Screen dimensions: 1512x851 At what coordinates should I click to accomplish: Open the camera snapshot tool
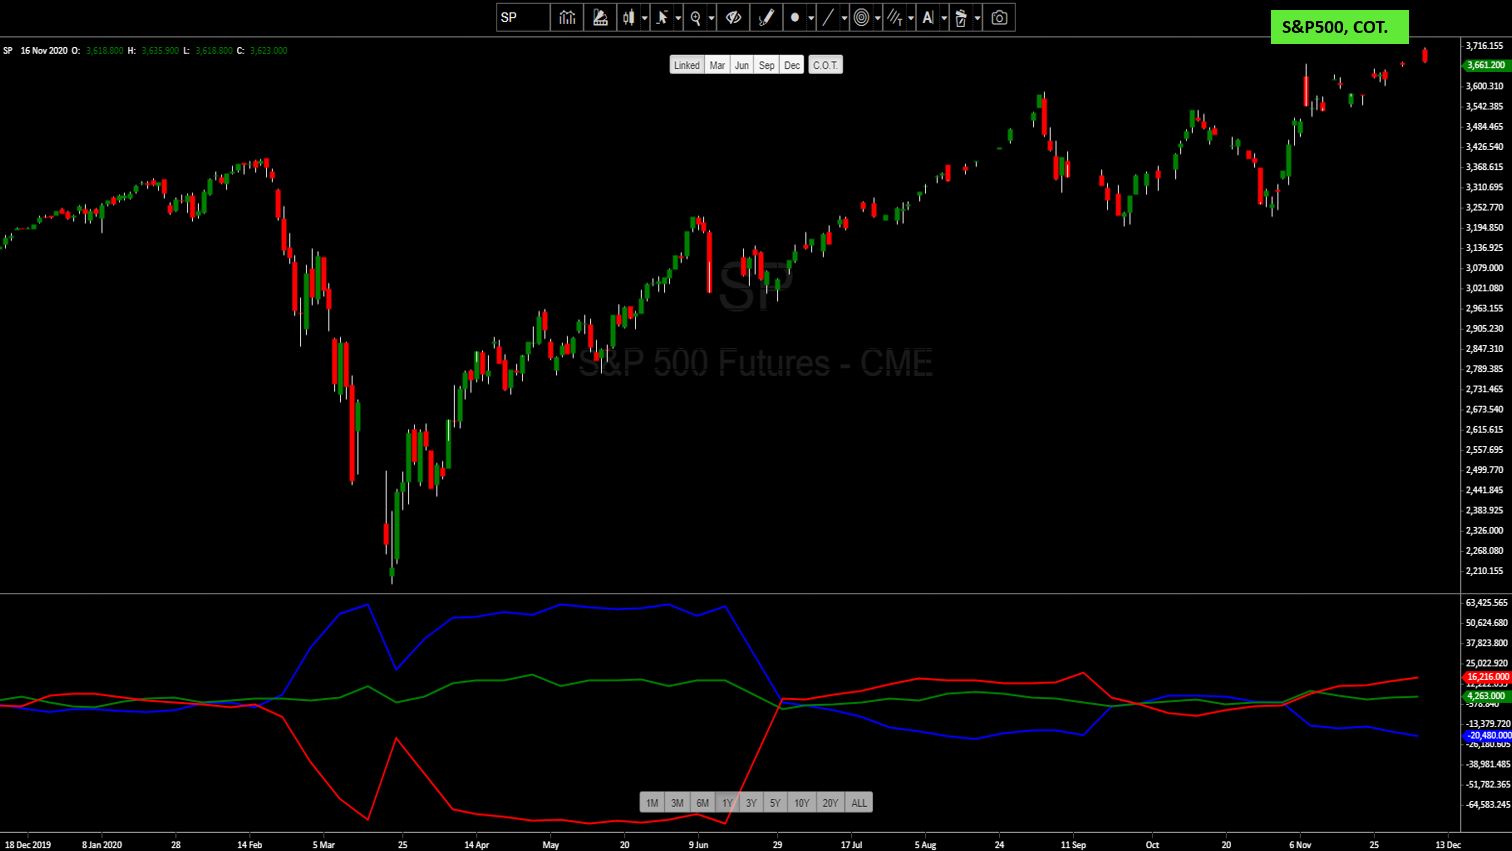click(999, 17)
